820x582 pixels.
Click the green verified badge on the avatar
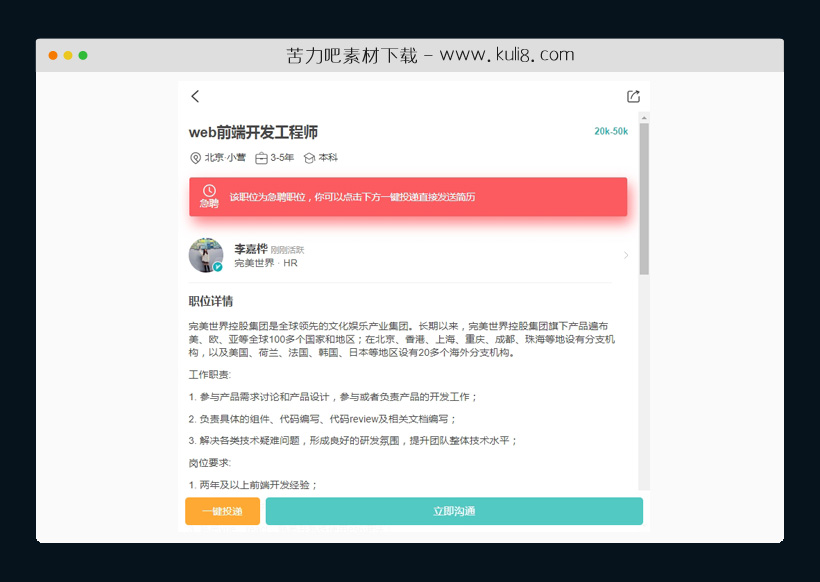219,268
